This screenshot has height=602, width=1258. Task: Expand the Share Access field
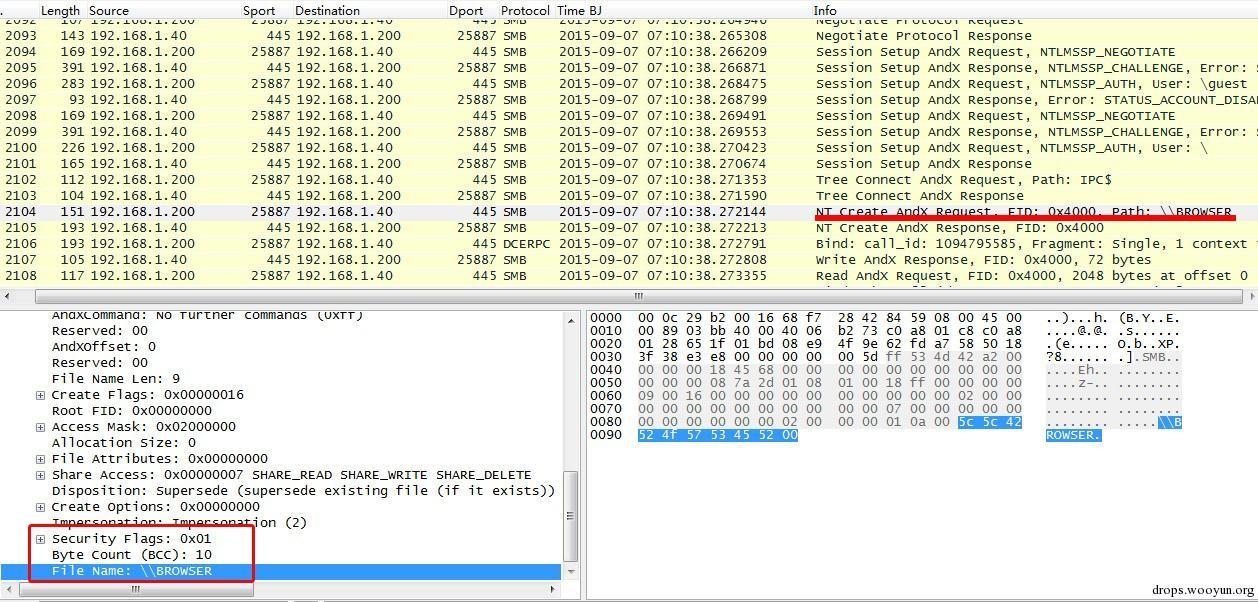coord(41,475)
